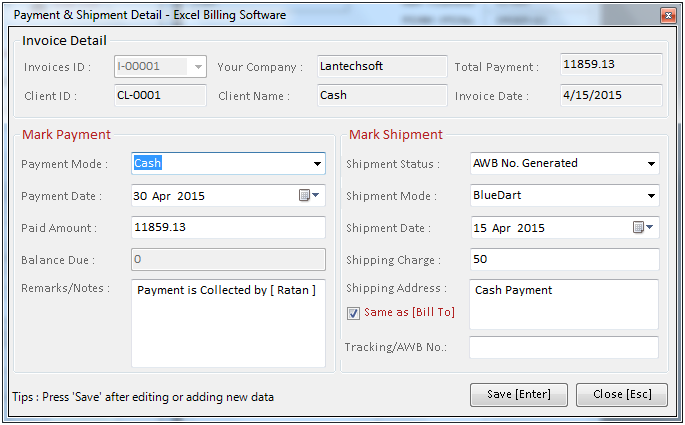Click the shipment date text 15 Apr 2015
The height and width of the screenshot is (425, 685).
(509, 228)
